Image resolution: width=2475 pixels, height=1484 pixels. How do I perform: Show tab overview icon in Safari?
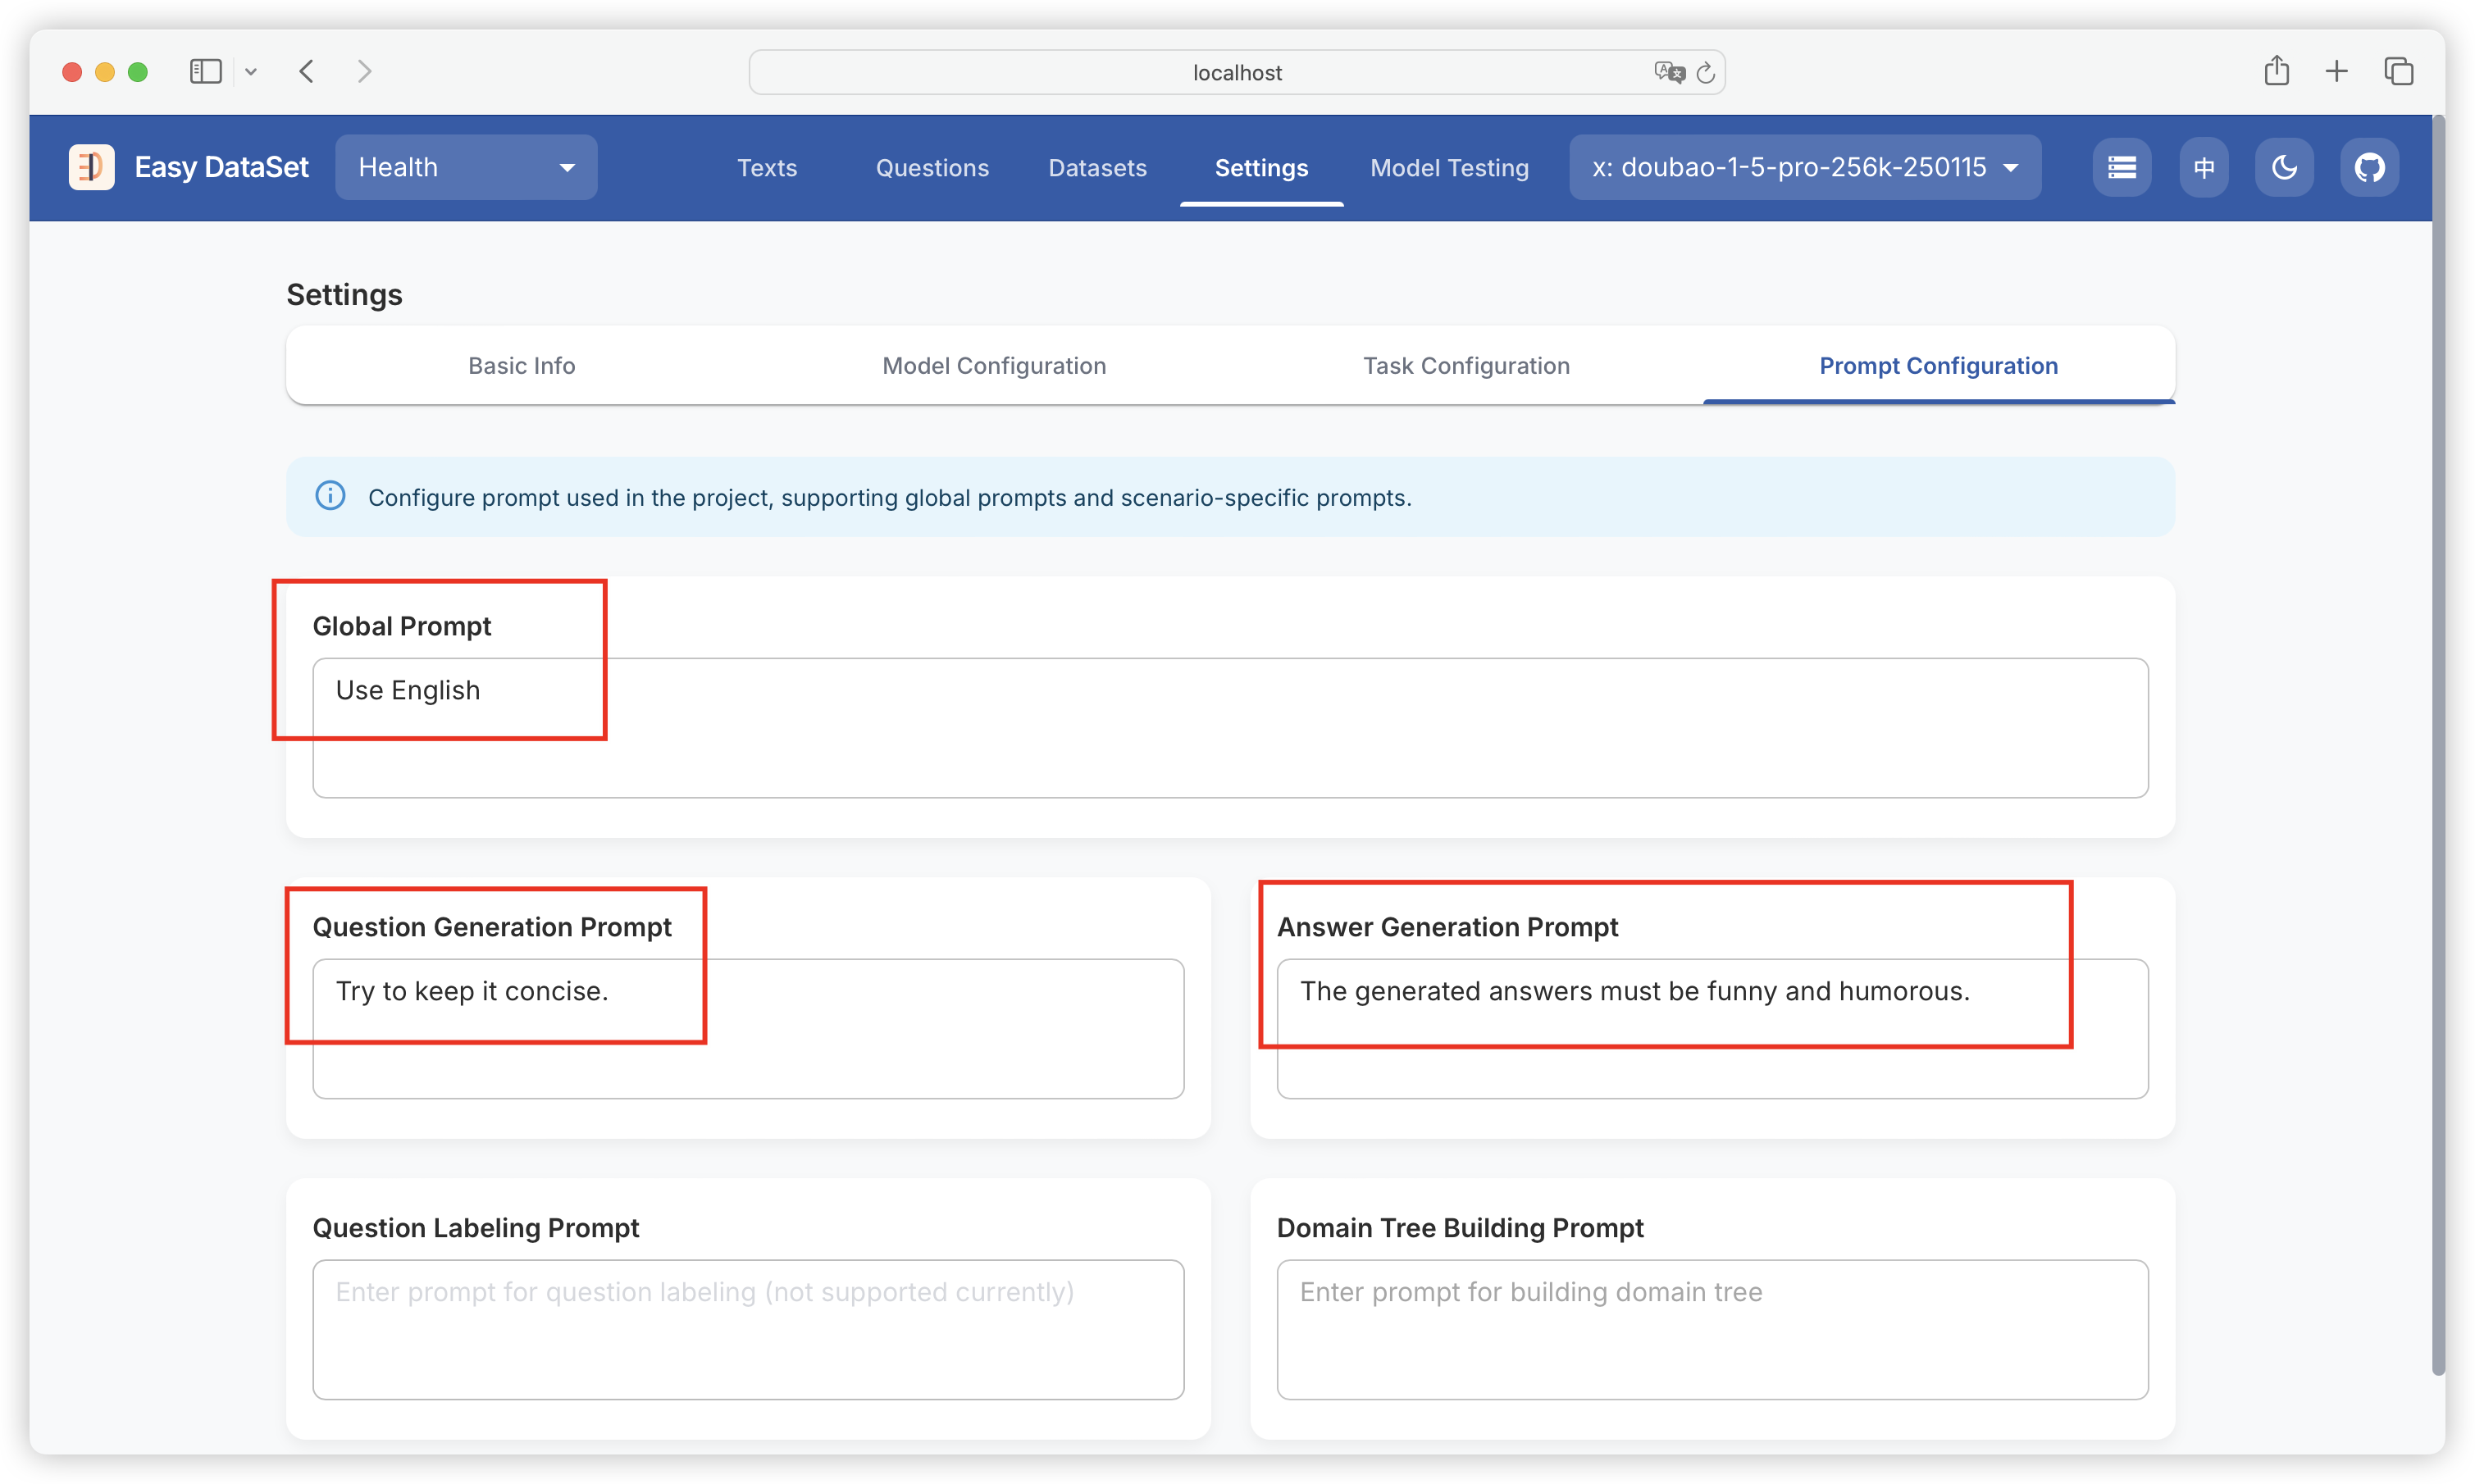(x=2398, y=71)
